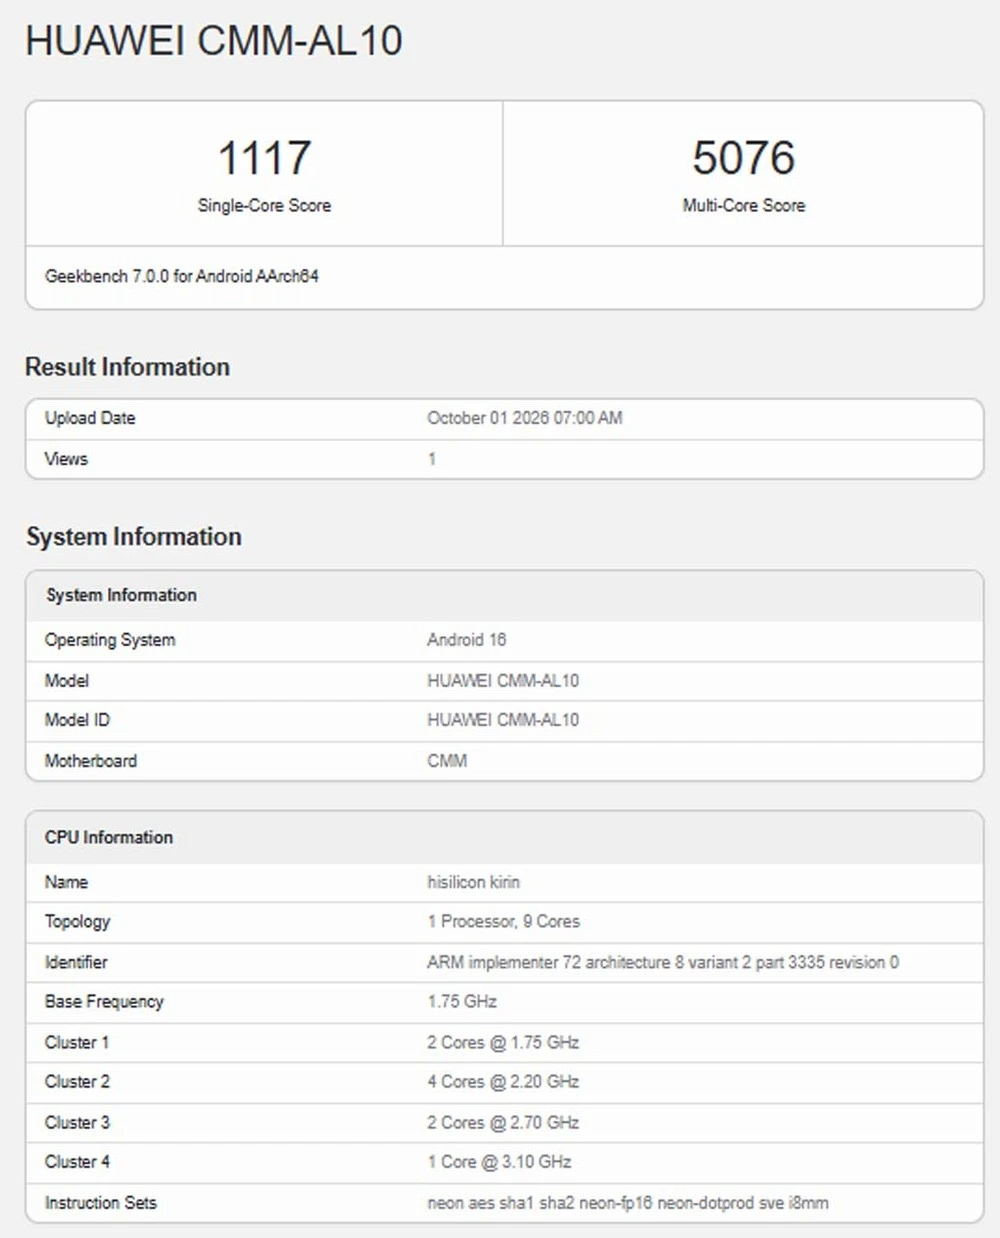Click the CPU Name label

click(x=66, y=882)
